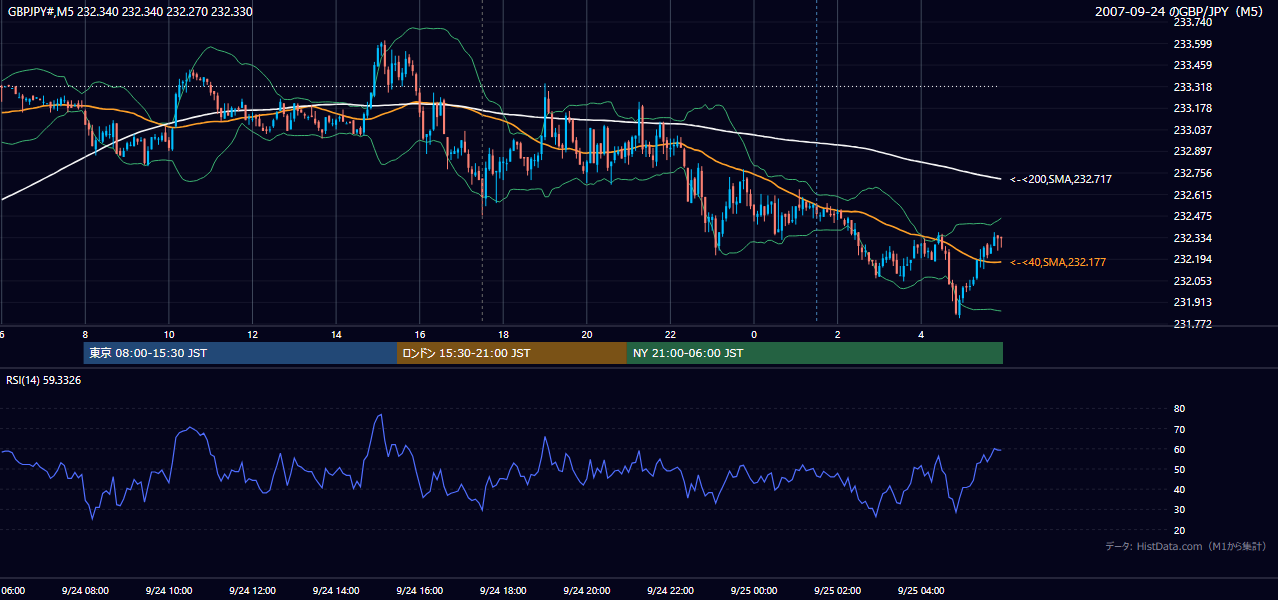Viewport: 1278px width, 600px height.
Task: Click price level 232.475 on the price axis
Action: (1192, 216)
